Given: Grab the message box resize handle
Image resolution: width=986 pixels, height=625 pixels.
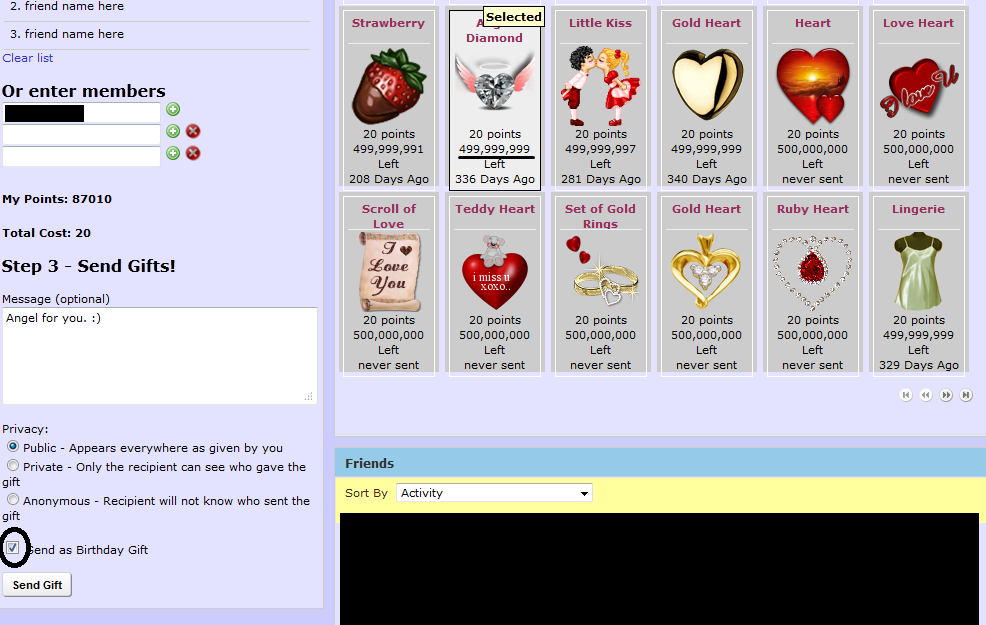Looking at the screenshot, I should (309, 397).
